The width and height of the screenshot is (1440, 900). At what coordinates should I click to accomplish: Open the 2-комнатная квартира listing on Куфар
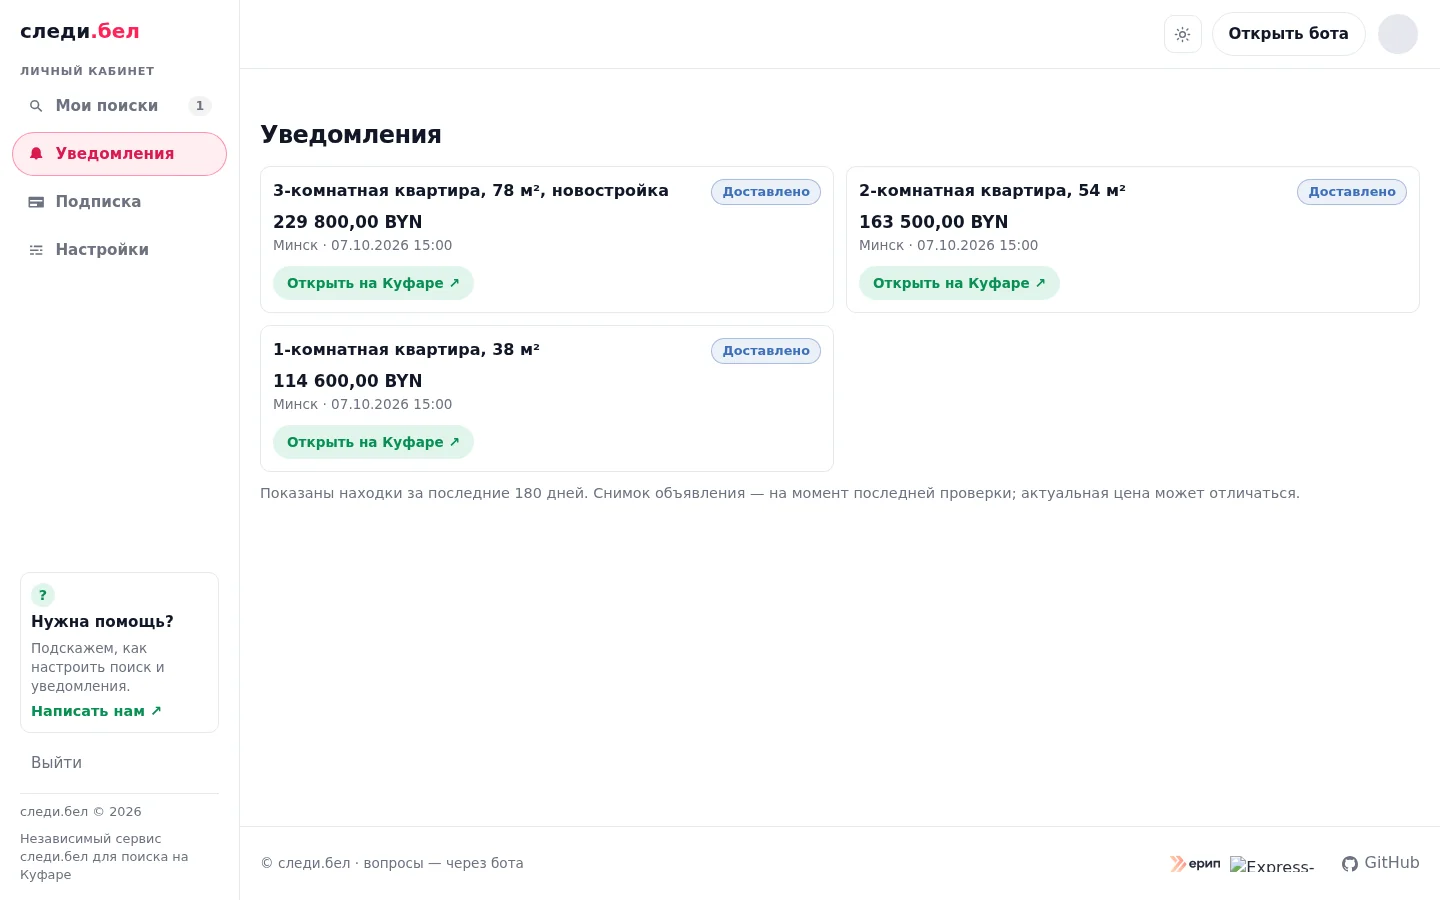pos(959,283)
